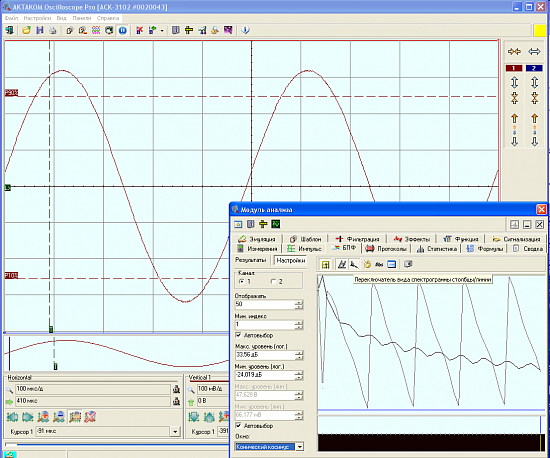
Task: Click the floppy disk save icon
Action: (40, 31)
